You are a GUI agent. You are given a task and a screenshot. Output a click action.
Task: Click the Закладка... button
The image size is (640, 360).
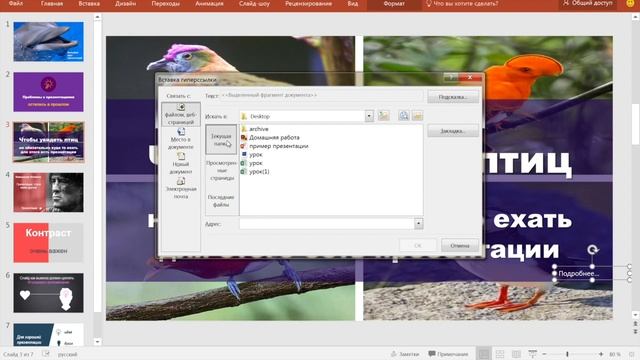[453, 131]
